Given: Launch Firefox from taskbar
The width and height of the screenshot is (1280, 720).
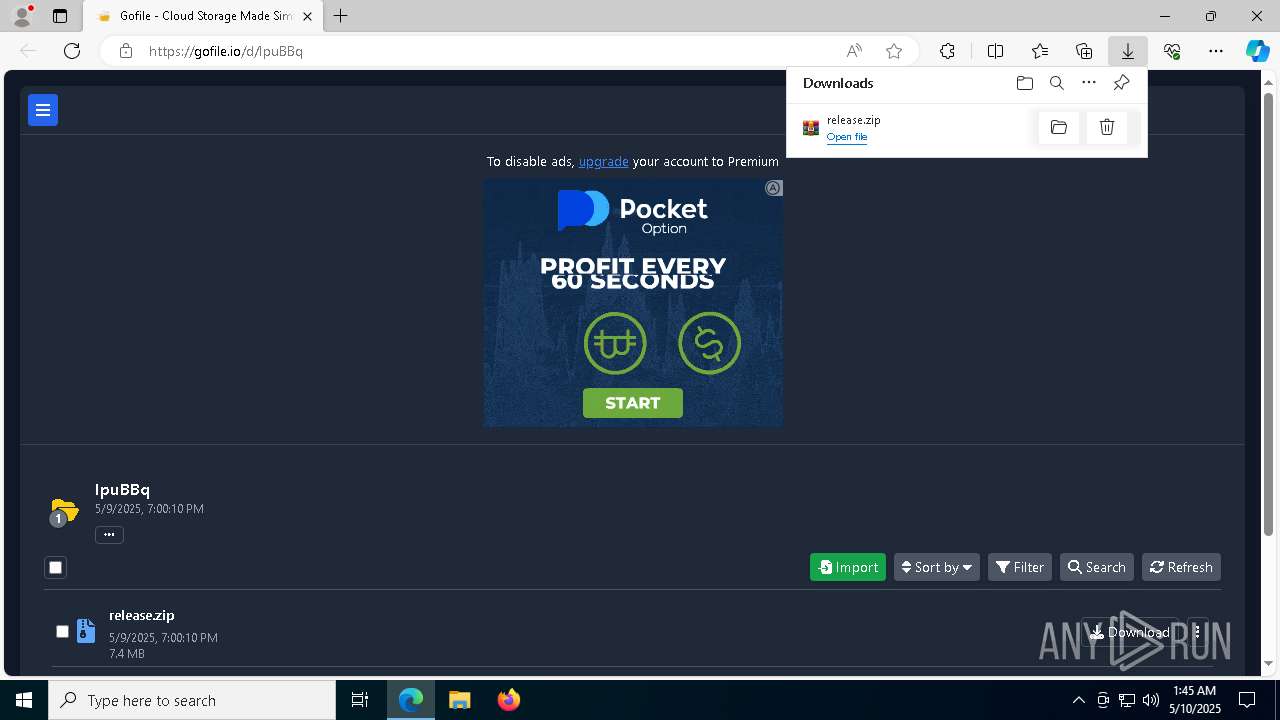Looking at the screenshot, I should 509,700.
